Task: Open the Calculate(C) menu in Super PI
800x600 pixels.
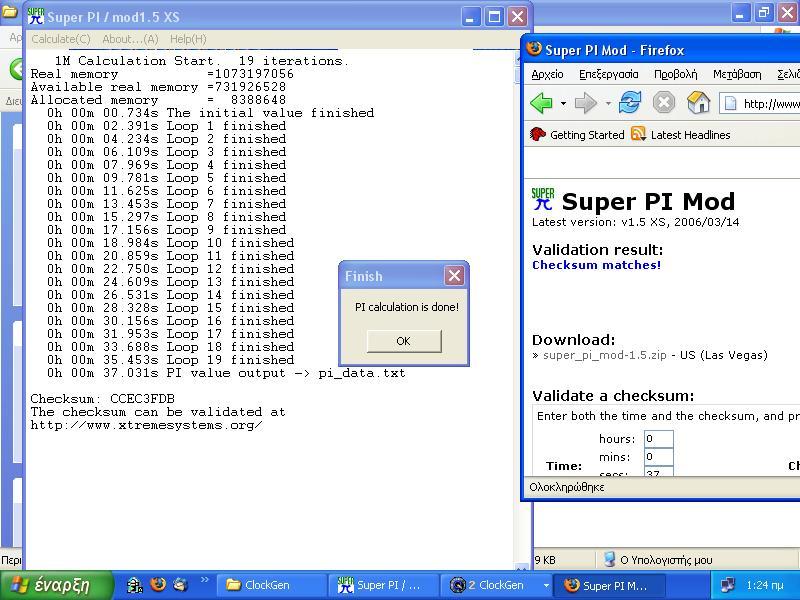Action: click(61, 39)
